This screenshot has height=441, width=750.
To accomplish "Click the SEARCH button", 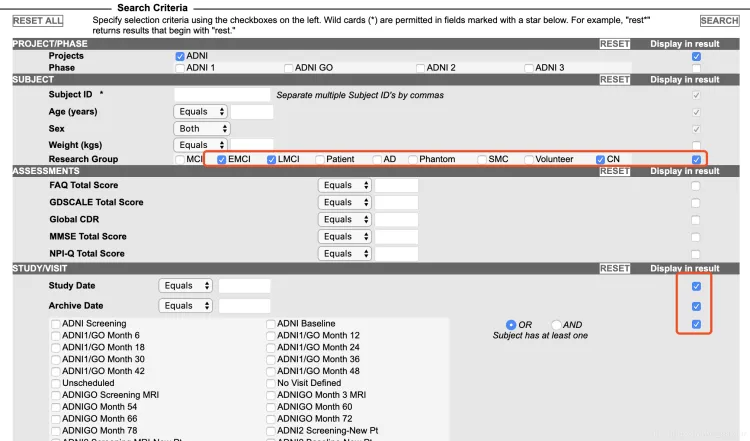I will 719,20.
